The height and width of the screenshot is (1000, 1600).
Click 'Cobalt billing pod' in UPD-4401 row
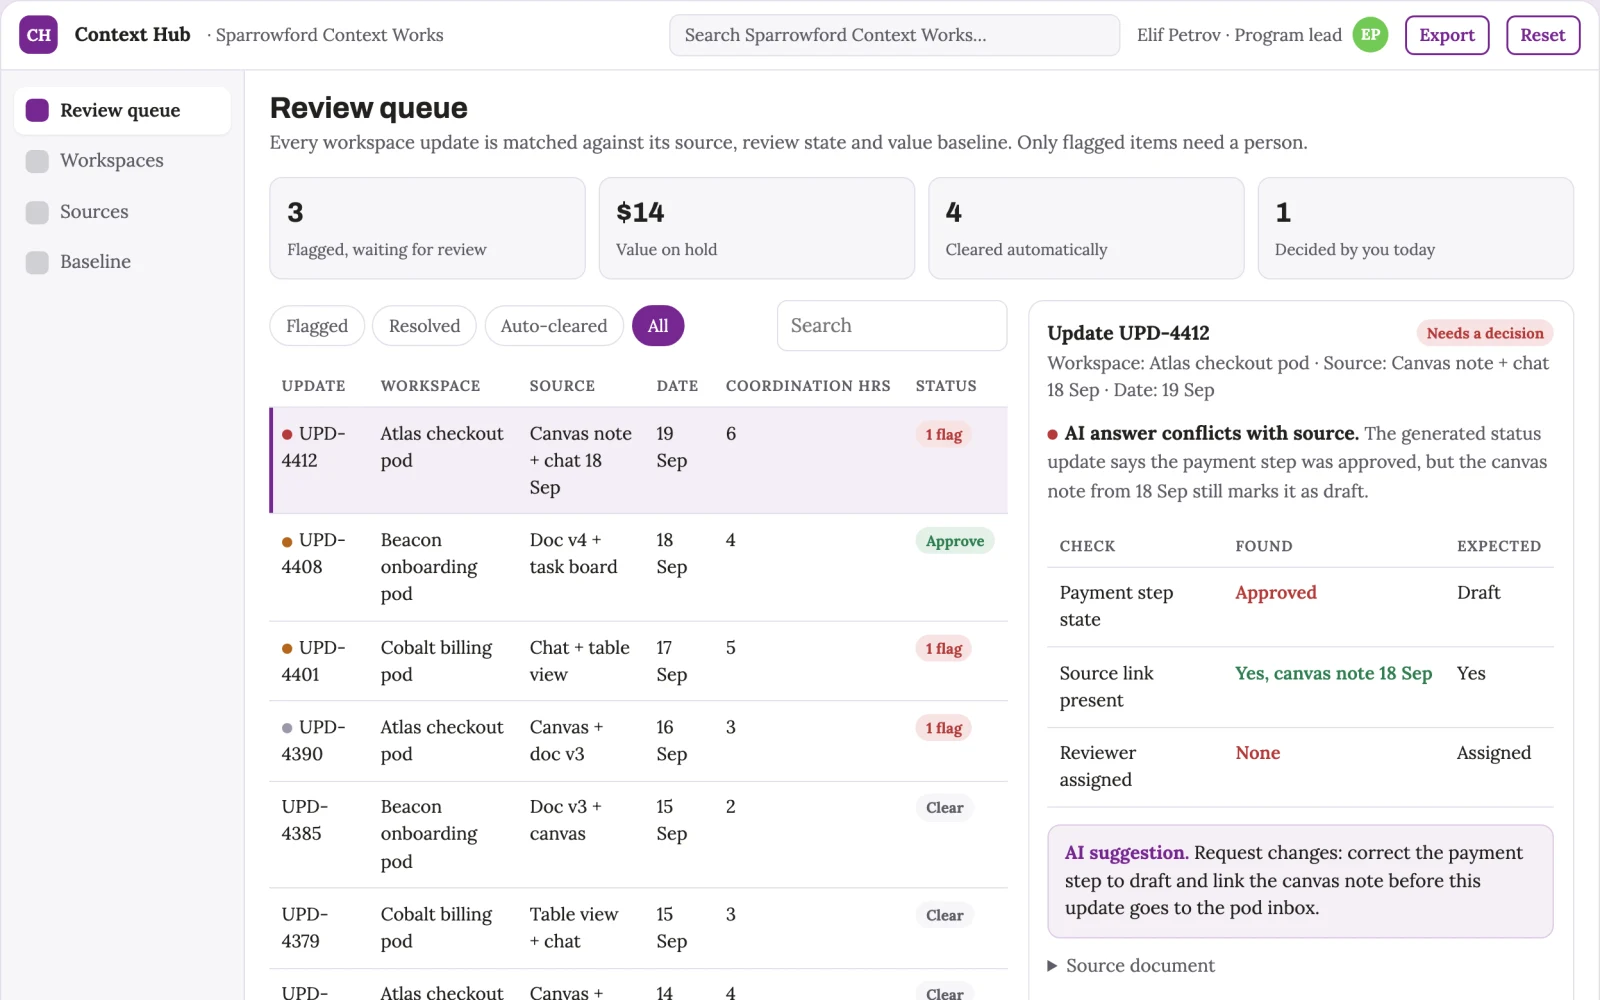(436, 661)
